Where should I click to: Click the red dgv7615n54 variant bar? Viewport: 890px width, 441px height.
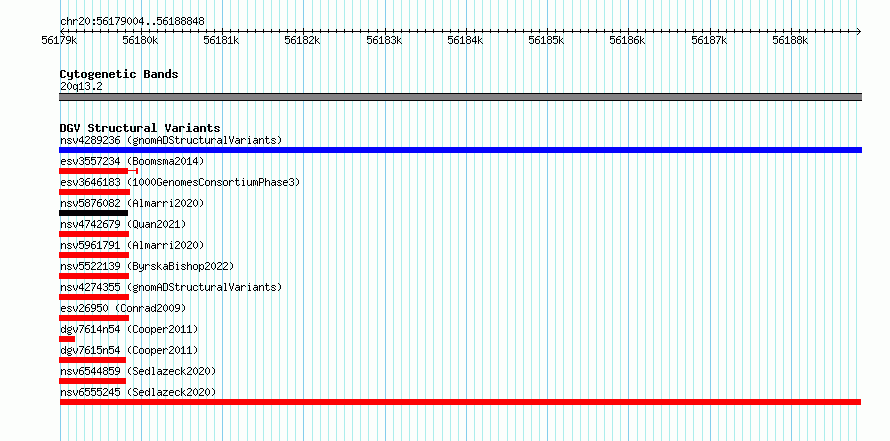click(x=92, y=360)
